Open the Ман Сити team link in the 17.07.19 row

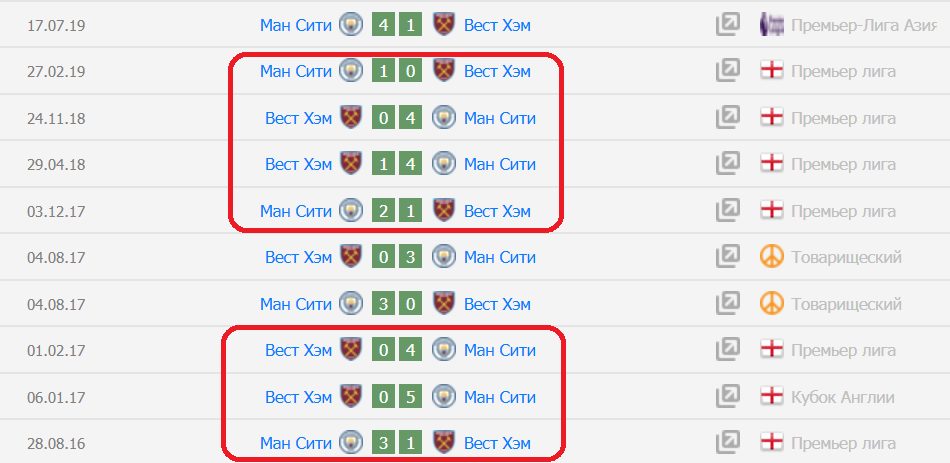click(294, 25)
